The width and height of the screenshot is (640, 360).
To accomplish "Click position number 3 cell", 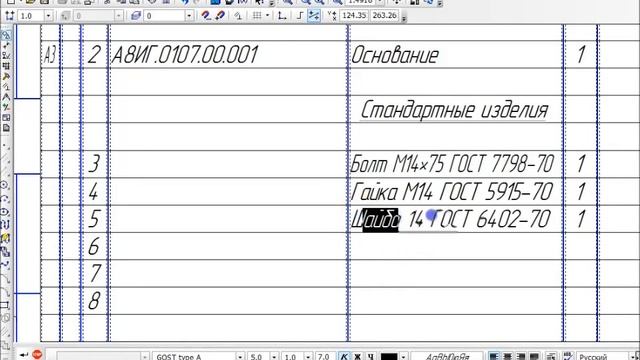I will click(94, 164).
